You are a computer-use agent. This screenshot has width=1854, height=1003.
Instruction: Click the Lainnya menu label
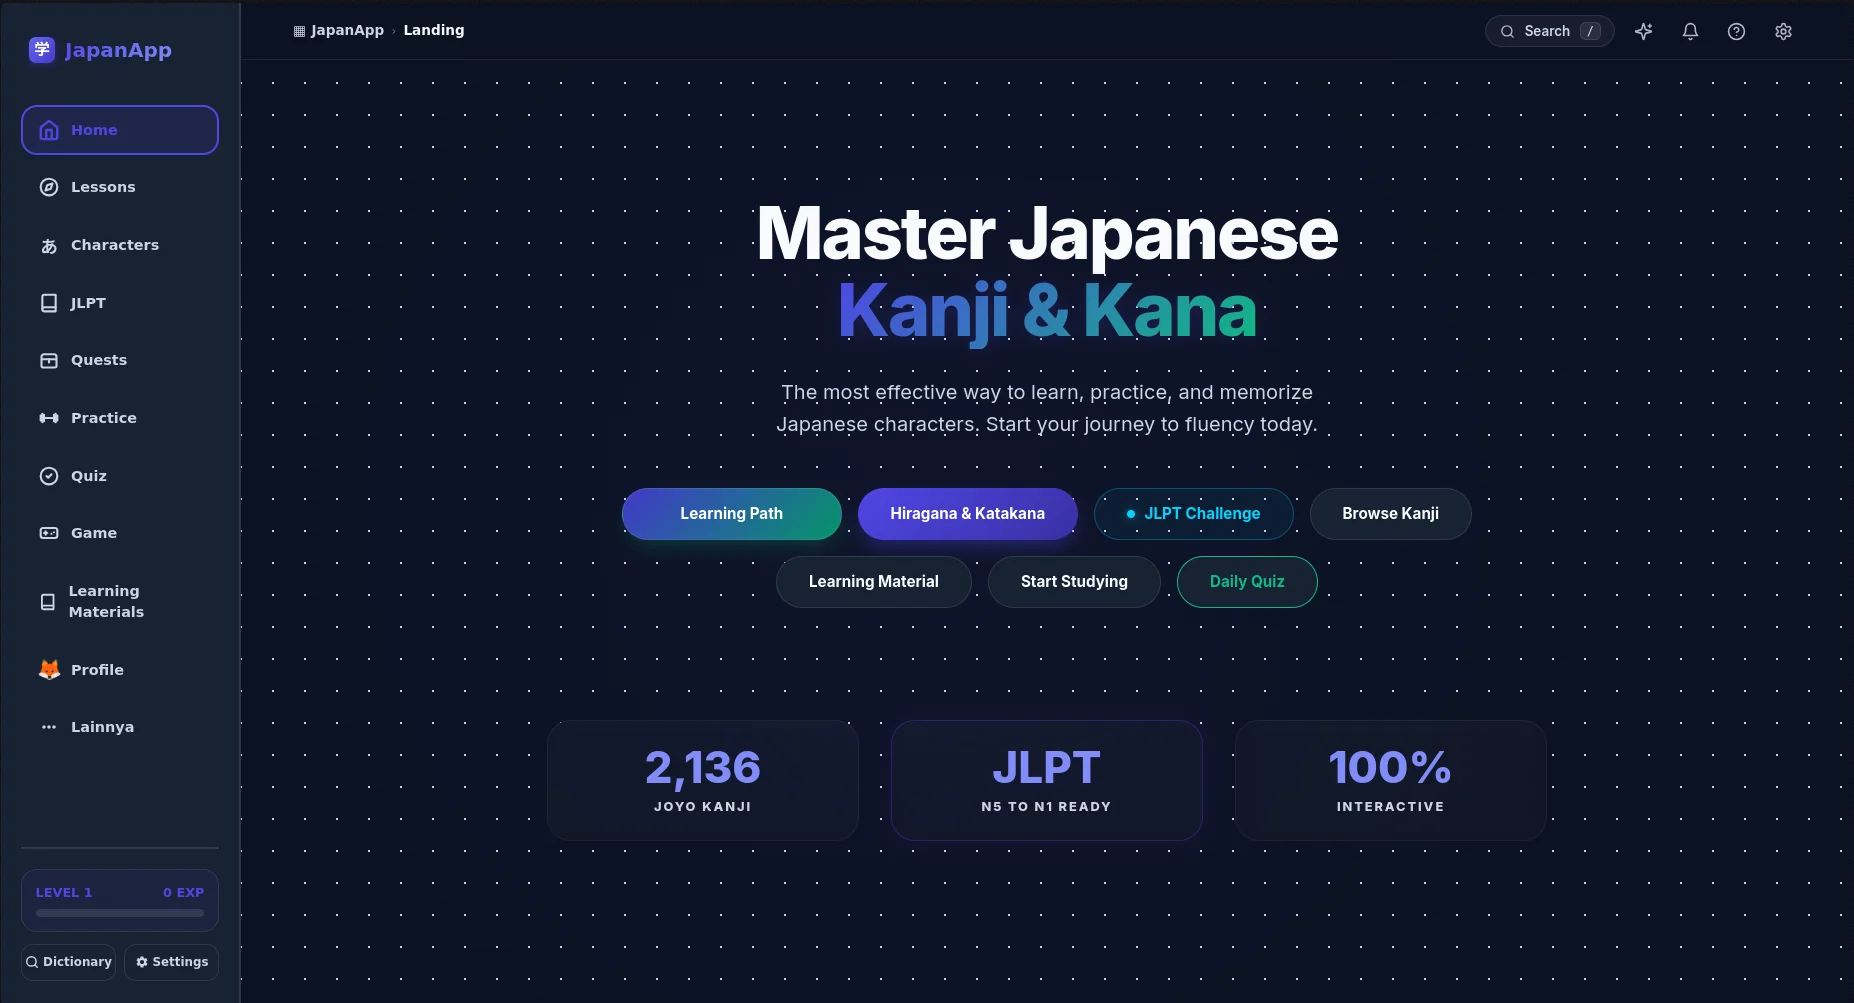click(x=102, y=727)
